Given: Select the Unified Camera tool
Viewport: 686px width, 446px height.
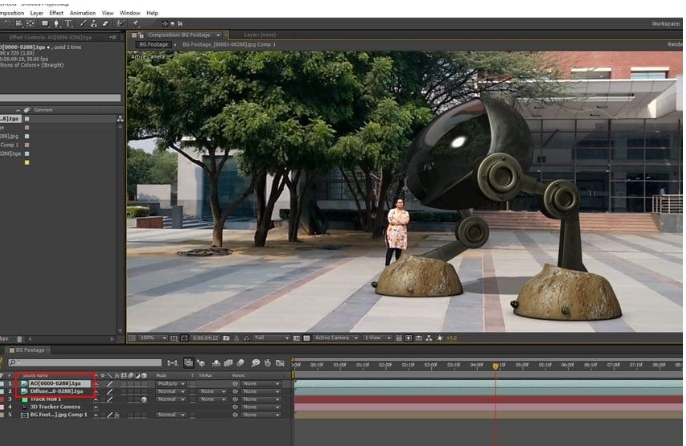Looking at the screenshot, I should pos(19,24).
